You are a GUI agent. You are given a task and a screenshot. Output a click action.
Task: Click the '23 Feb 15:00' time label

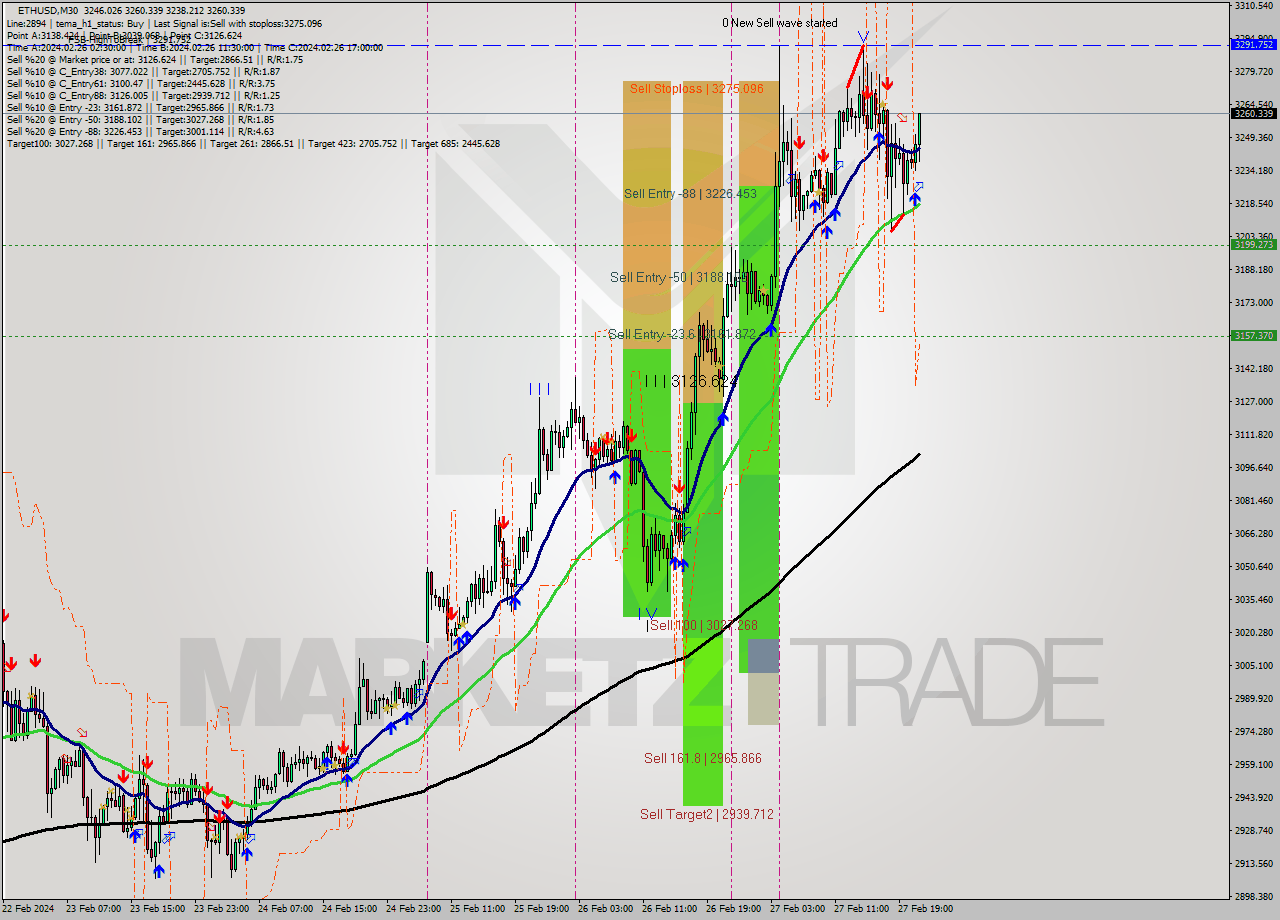157,909
